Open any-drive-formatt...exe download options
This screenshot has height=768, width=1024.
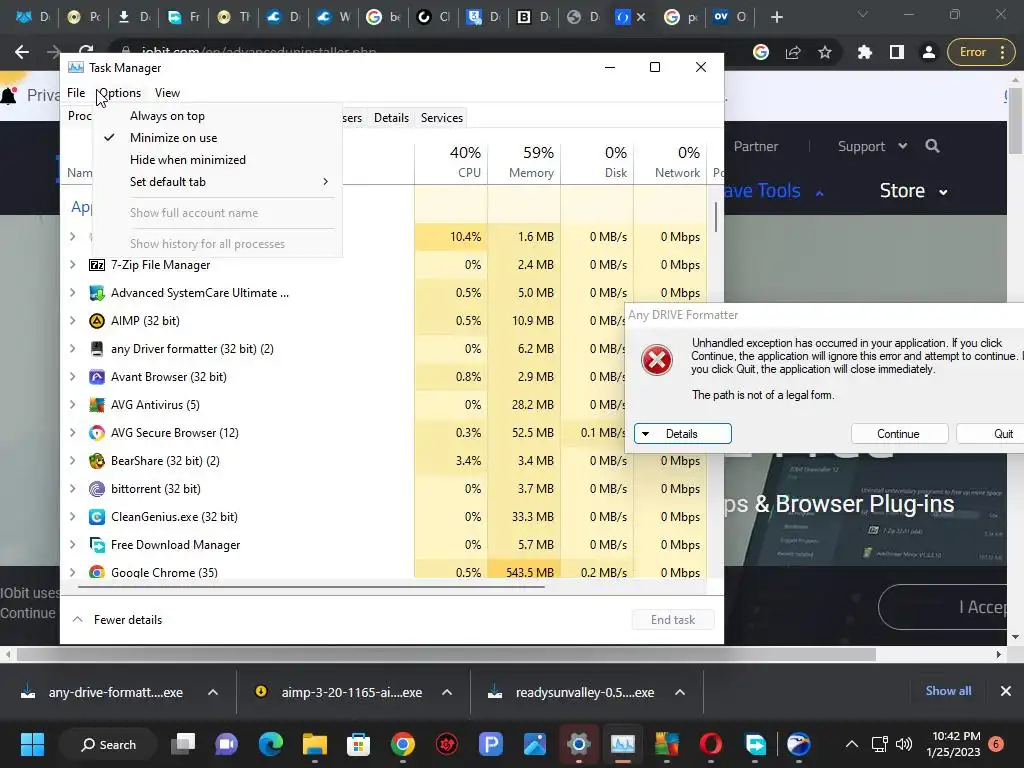213,692
